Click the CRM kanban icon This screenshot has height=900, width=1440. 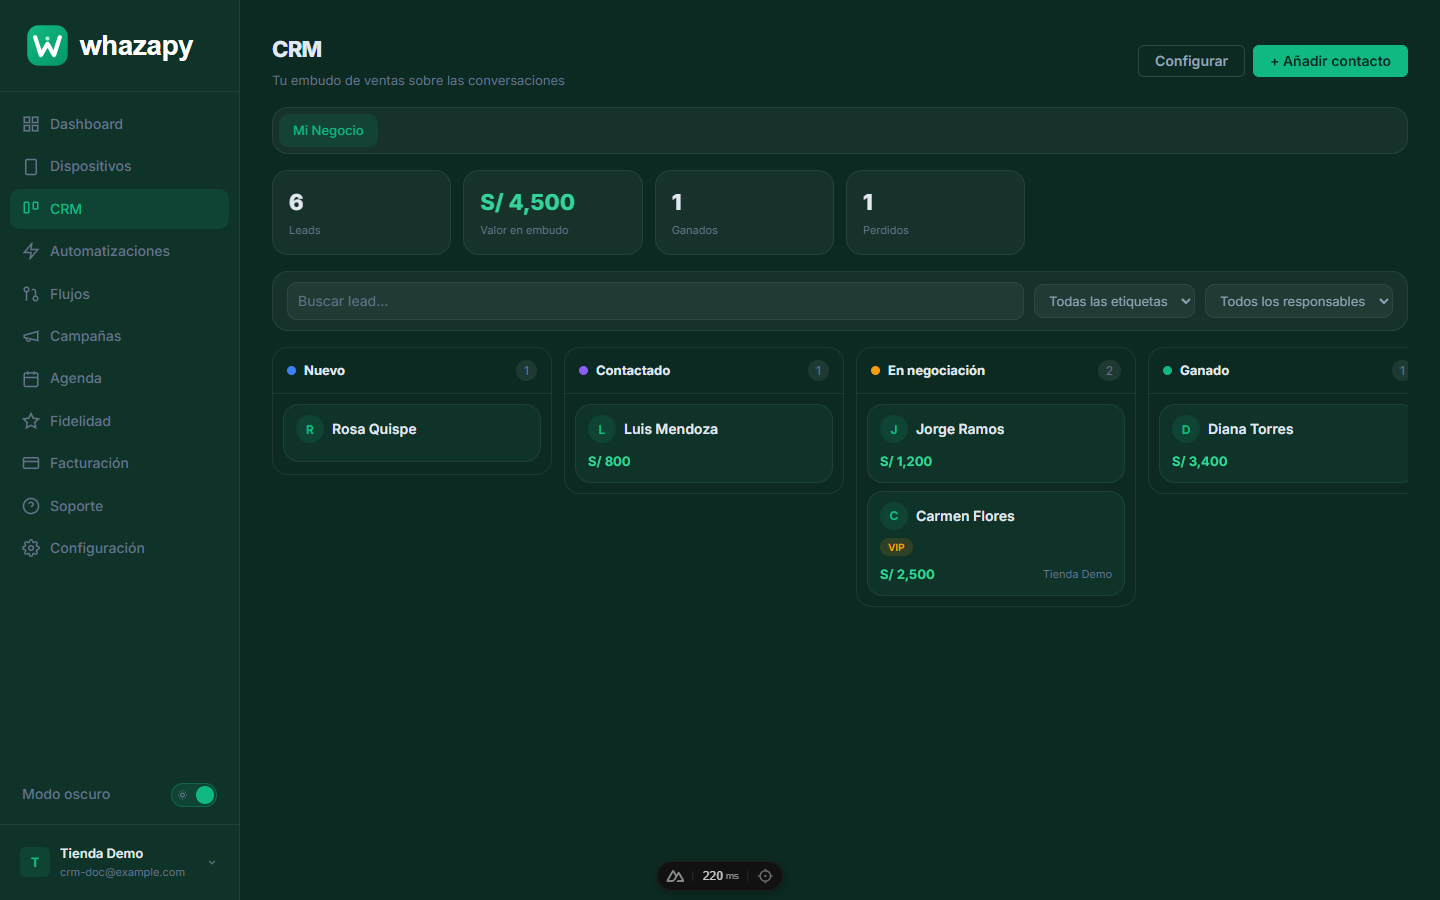(31, 208)
